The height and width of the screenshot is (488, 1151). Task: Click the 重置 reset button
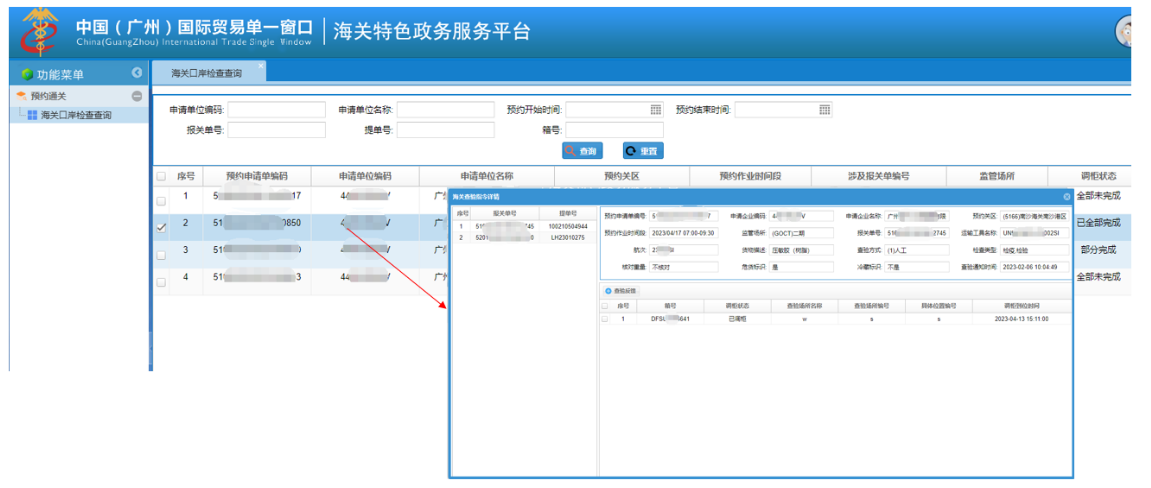pyautogui.click(x=643, y=151)
